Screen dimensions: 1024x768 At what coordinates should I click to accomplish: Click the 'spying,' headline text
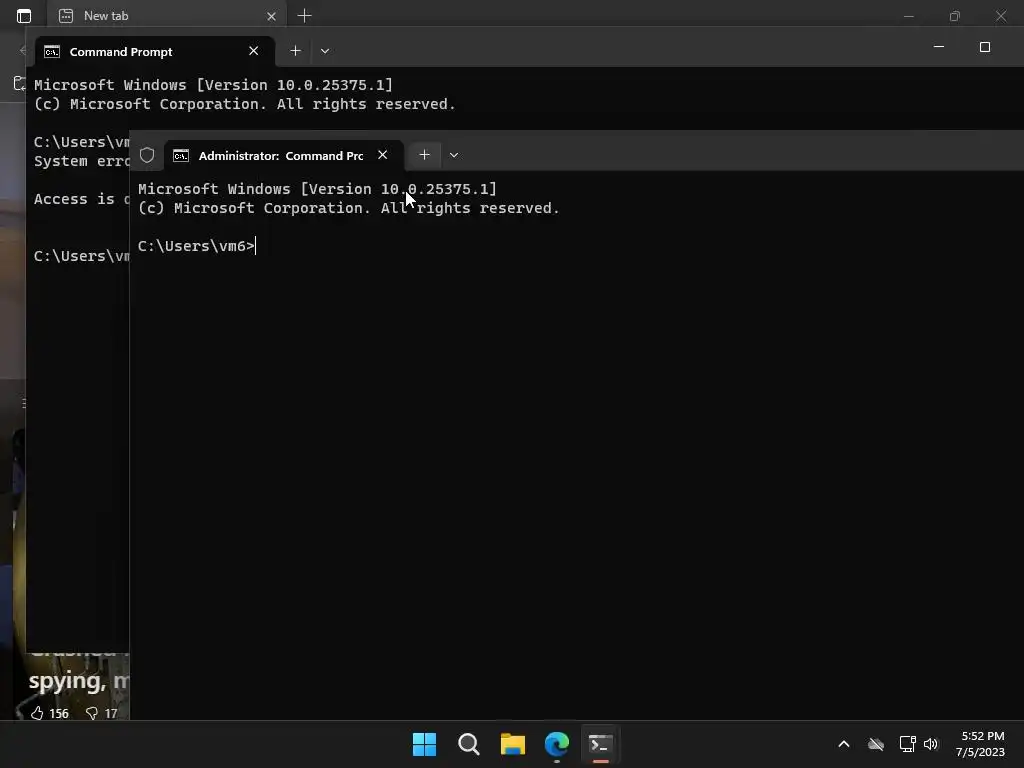67,682
